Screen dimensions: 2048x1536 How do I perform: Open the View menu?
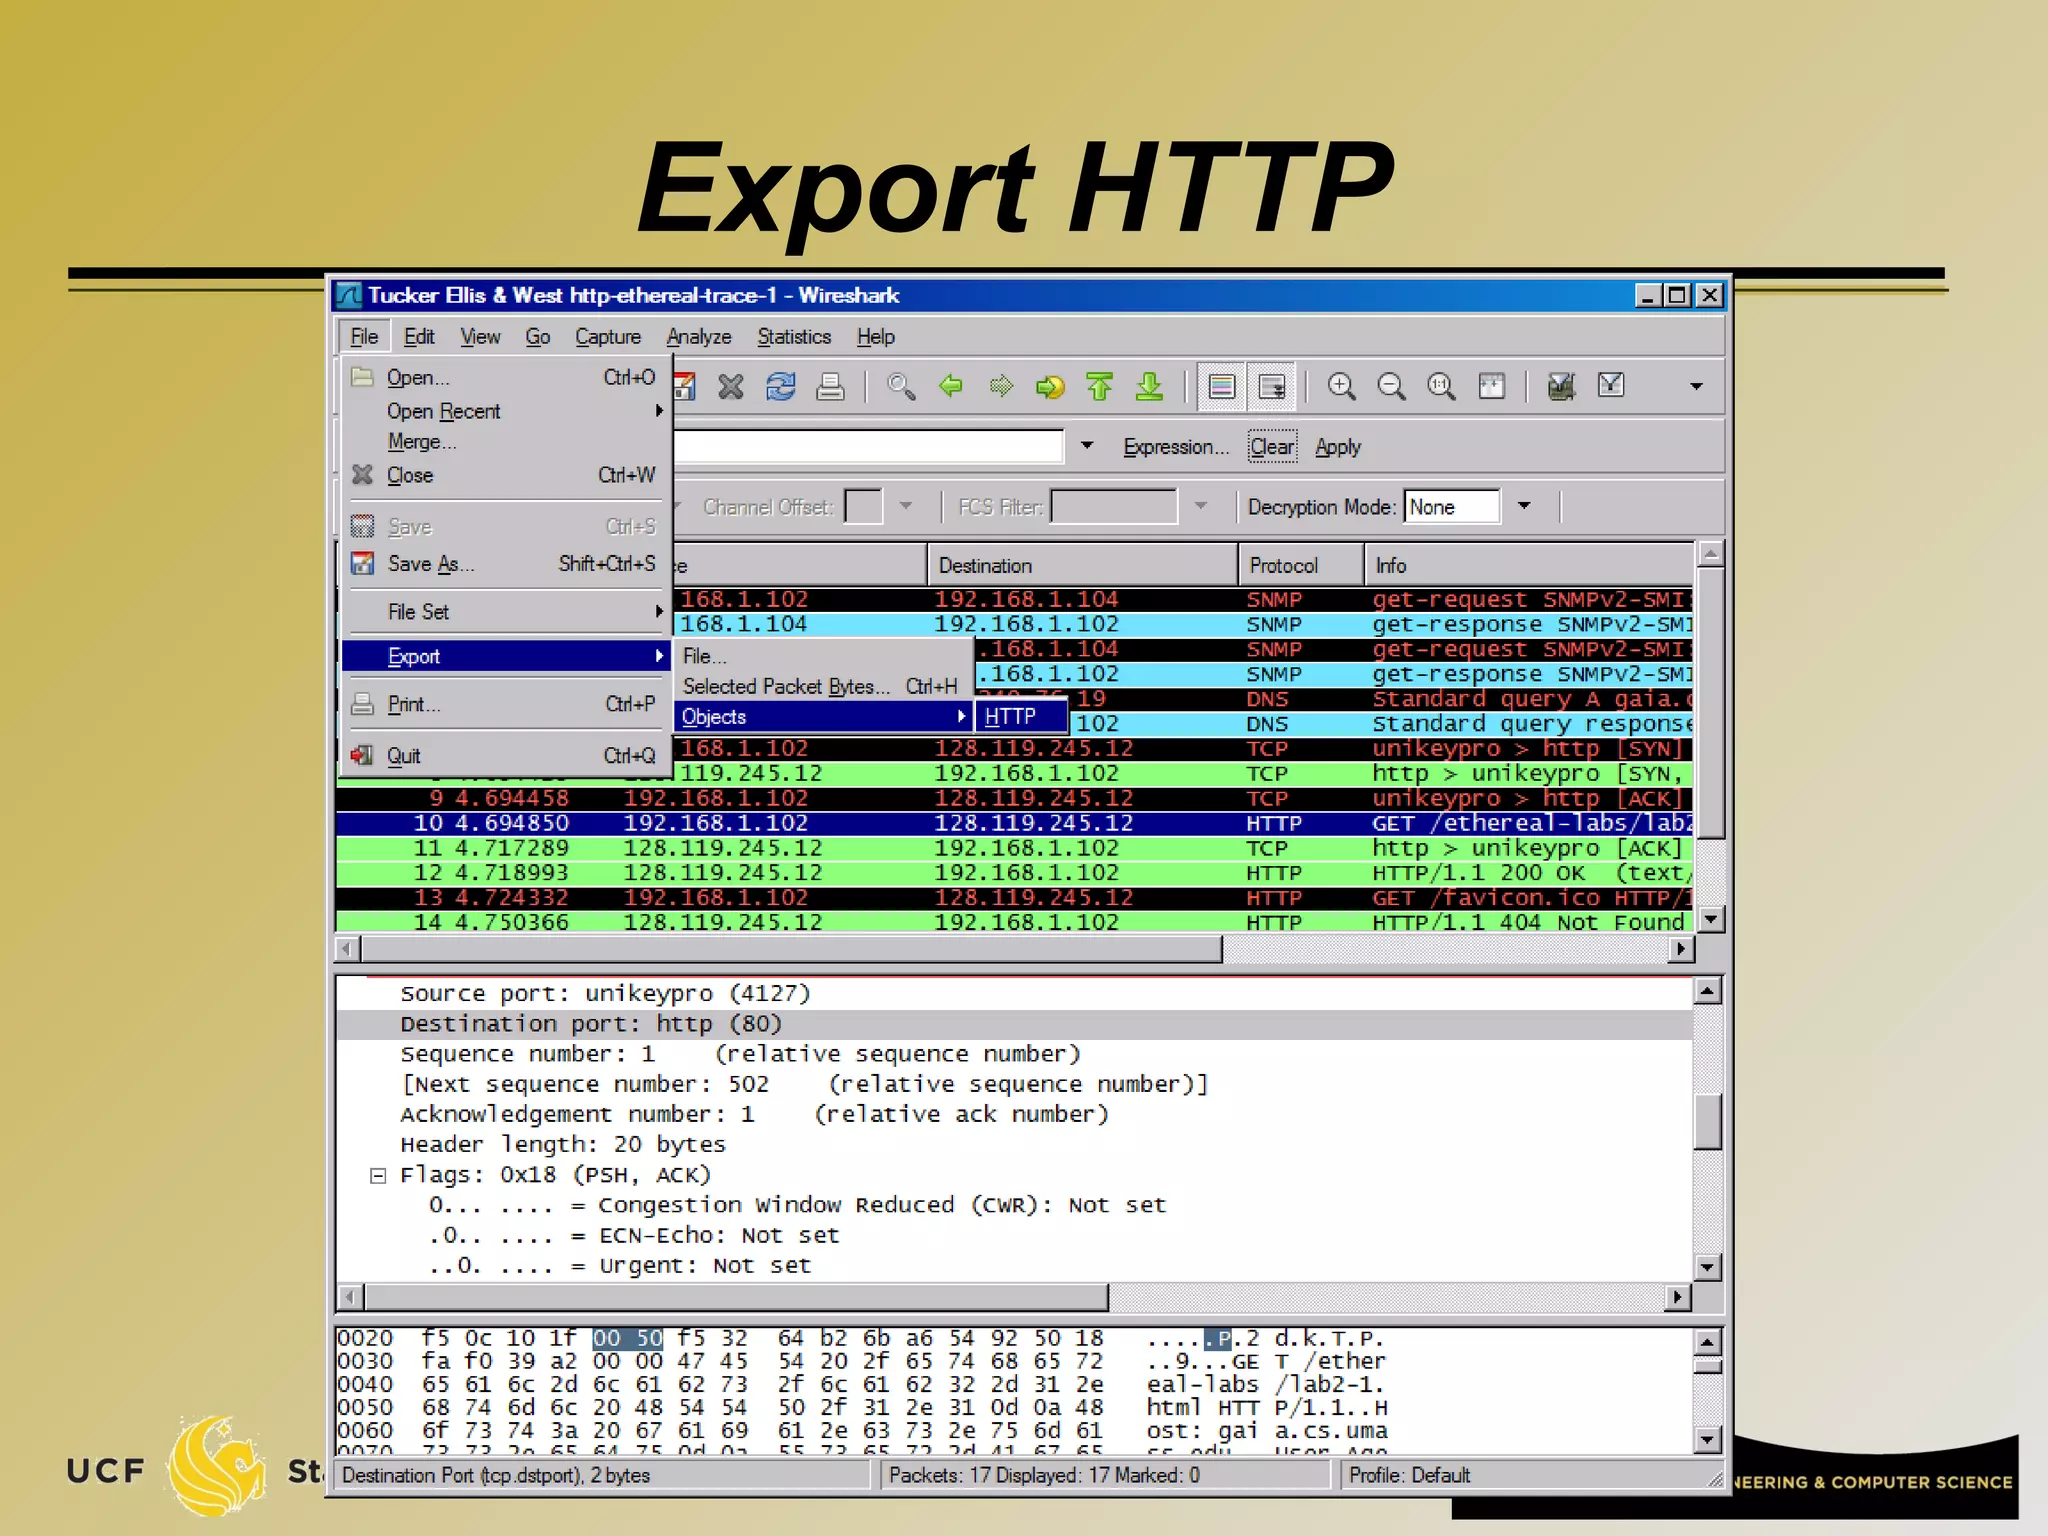point(480,336)
